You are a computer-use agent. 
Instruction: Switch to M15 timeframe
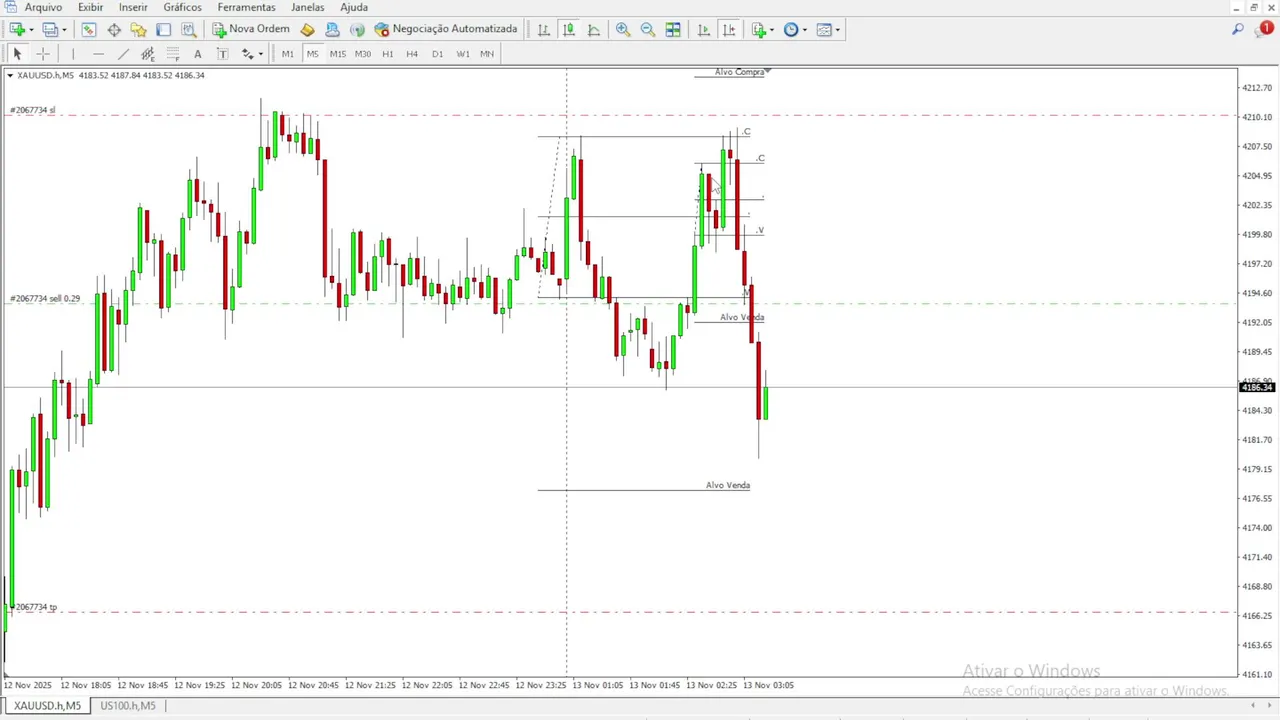338,54
